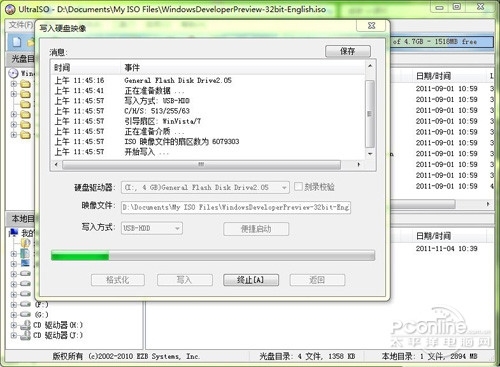Select the 11:45:41 正在准备数据 log row

tap(208, 91)
